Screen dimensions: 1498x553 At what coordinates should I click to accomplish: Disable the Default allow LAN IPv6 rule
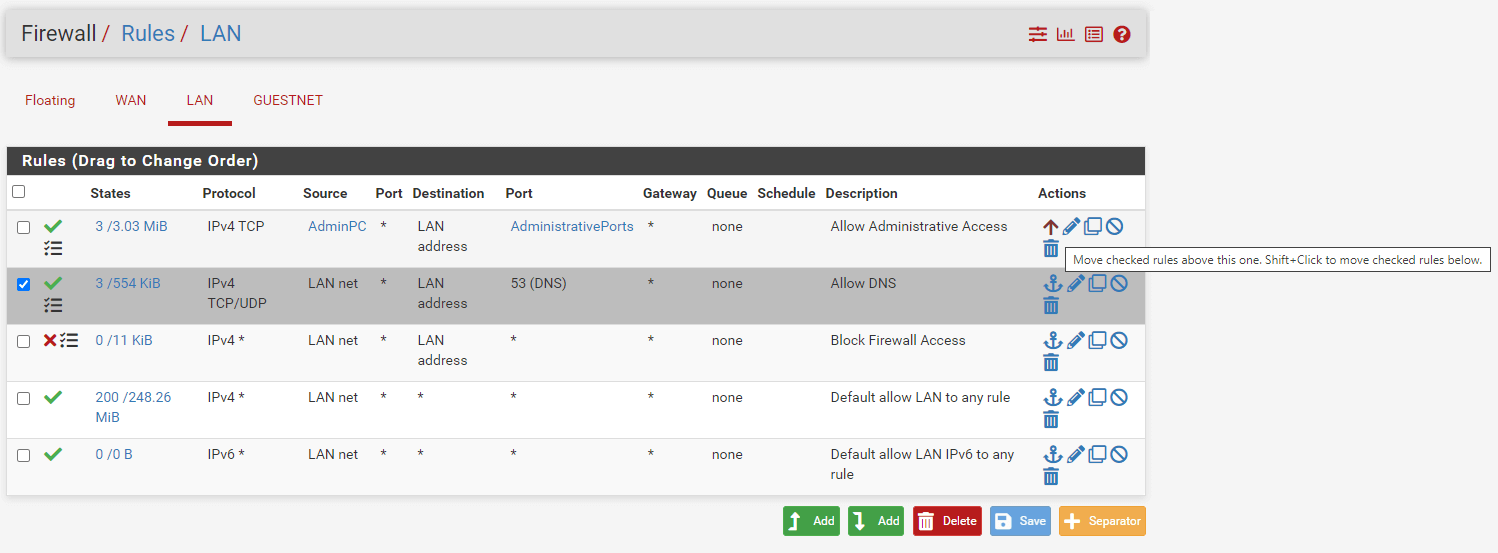(1119, 455)
